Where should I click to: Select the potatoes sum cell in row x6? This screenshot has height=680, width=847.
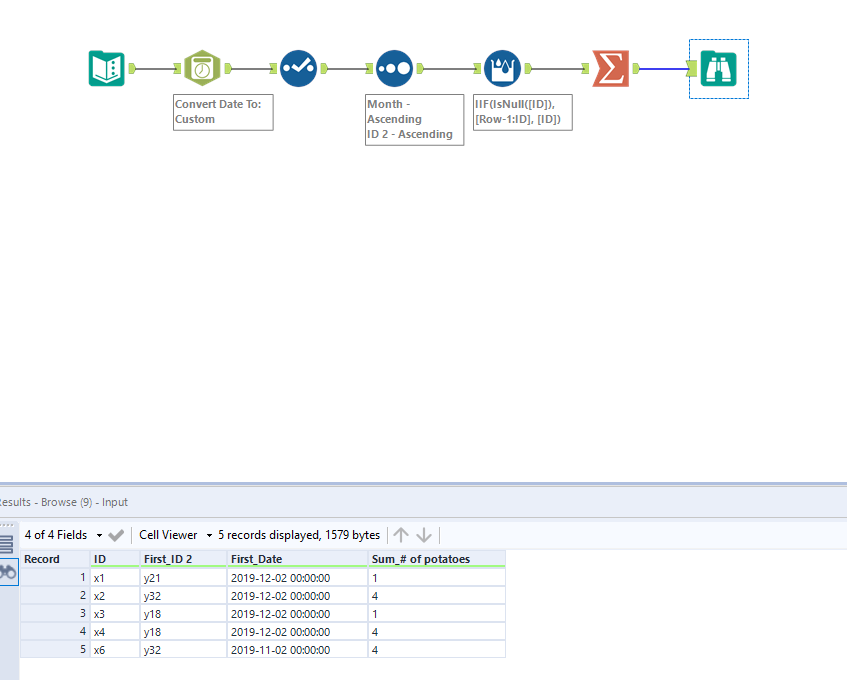[x=436, y=650]
